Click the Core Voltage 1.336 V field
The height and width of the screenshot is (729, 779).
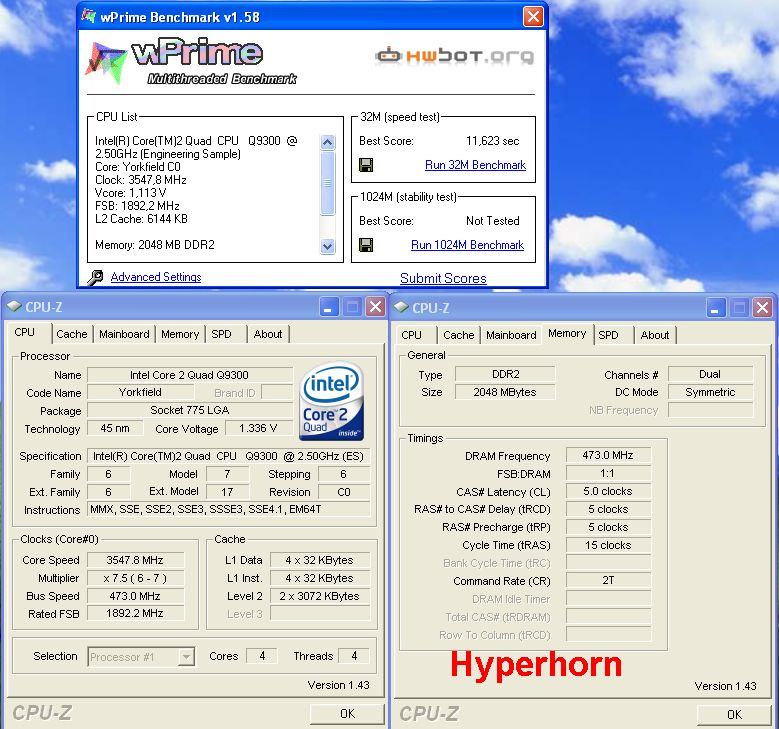click(258, 428)
